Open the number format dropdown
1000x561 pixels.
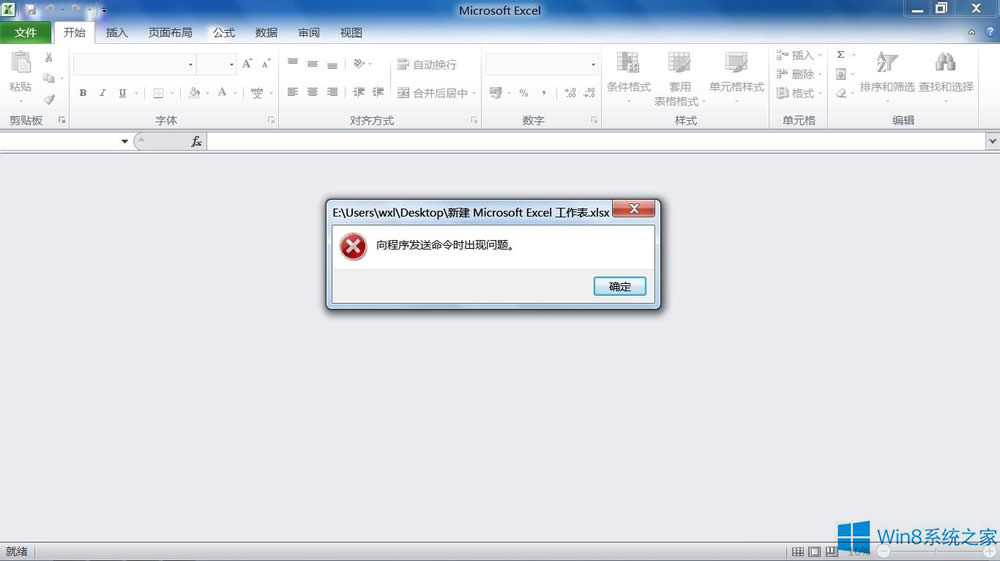pyautogui.click(x=593, y=64)
